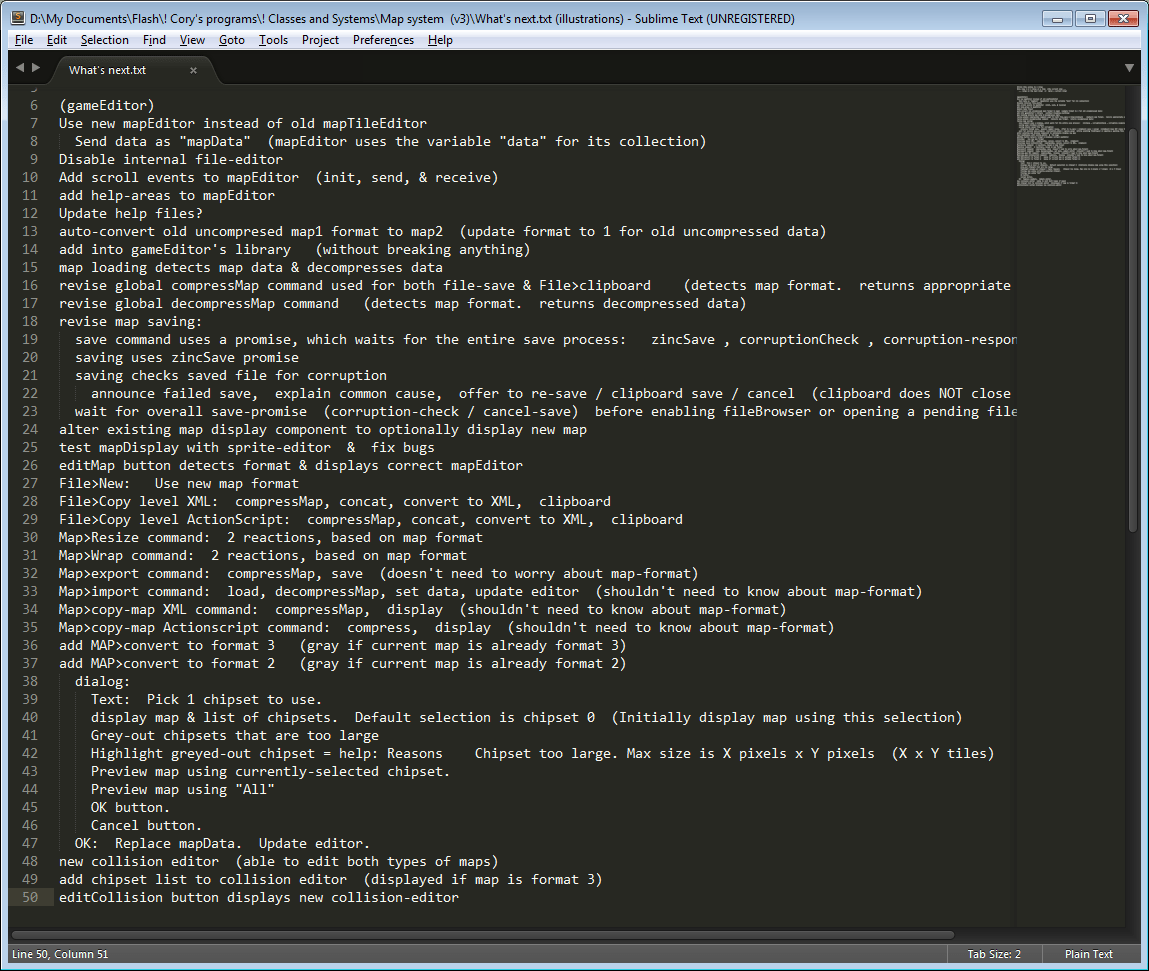This screenshot has width=1149, height=971.
Task: Open the View menu
Action: point(192,40)
